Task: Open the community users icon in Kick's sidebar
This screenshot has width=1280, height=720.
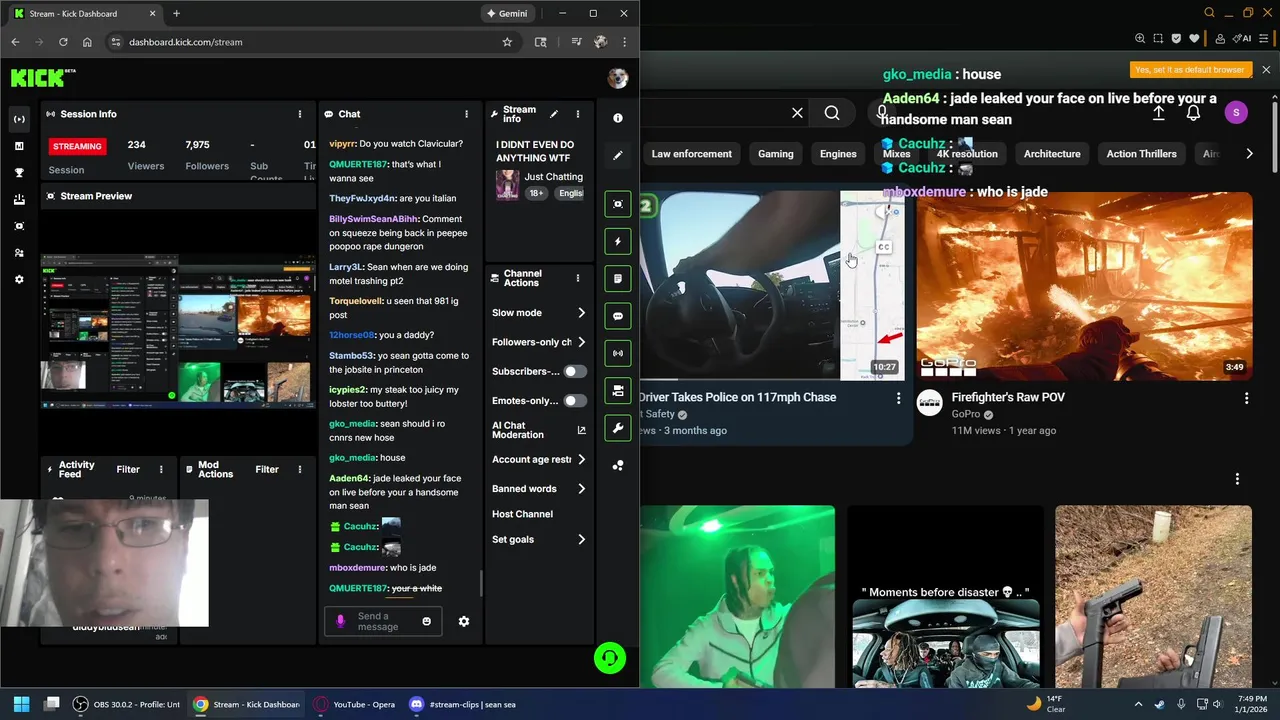Action: tap(19, 253)
